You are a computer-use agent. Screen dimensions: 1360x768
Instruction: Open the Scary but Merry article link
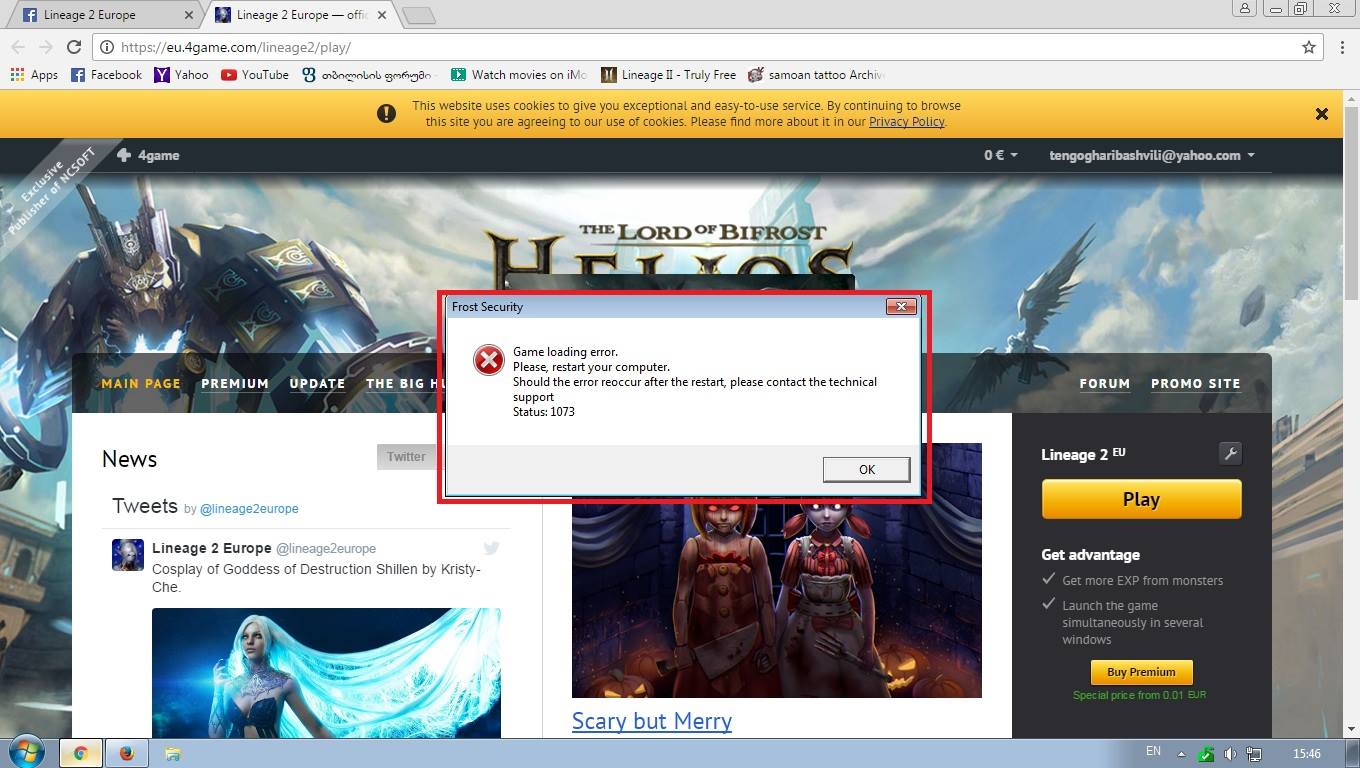pyautogui.click(x=652, y=721)
